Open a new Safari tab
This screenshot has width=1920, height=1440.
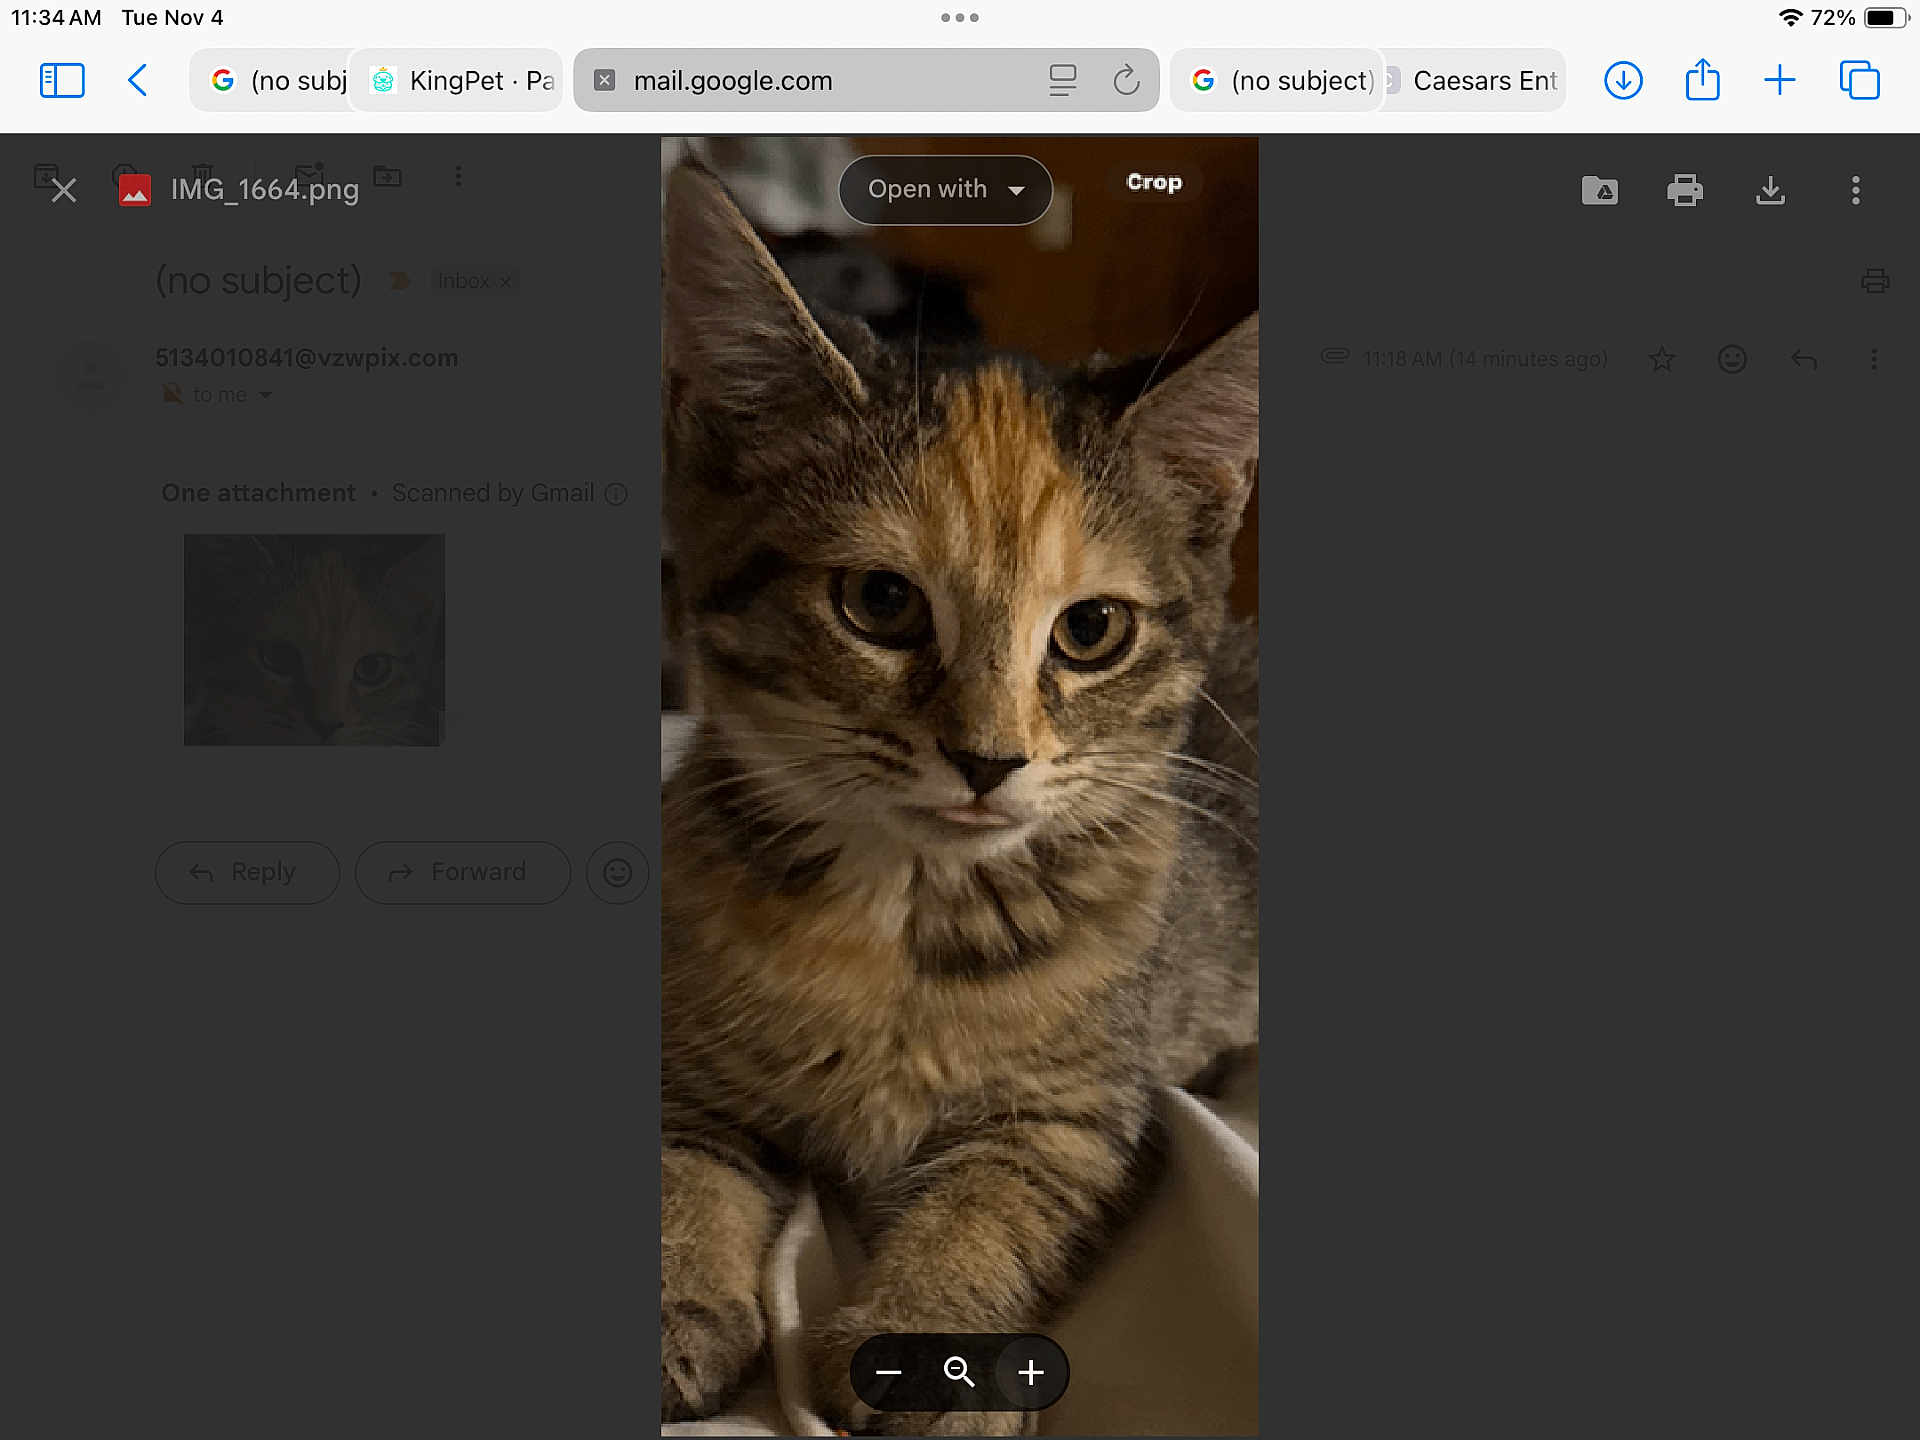(1779, 80)
